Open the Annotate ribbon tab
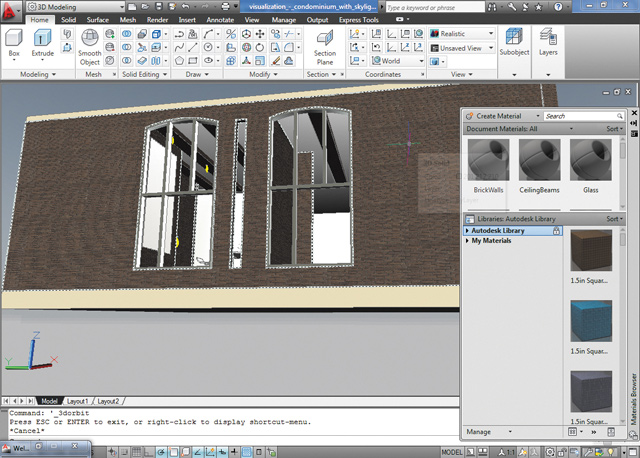The height and width of the screenshot is (458, 640). coord(220,20)
